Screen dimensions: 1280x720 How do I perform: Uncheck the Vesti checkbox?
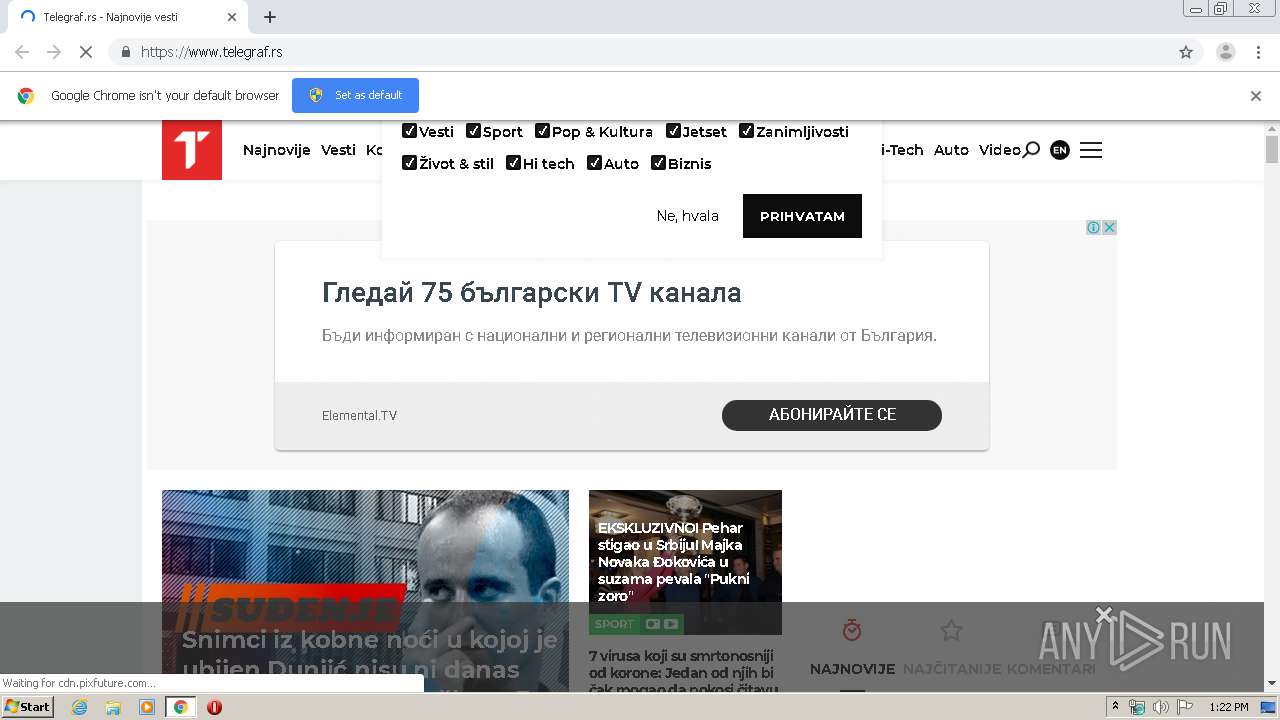[x=409, y=131]
